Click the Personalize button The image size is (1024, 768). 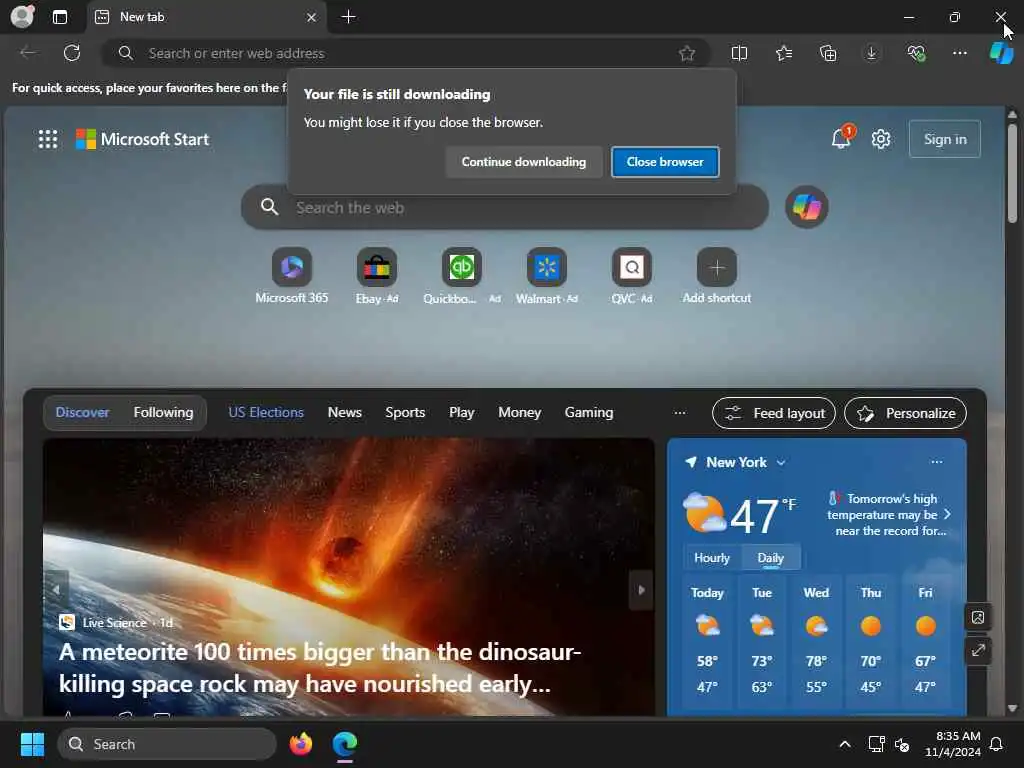tap(905, 413)
